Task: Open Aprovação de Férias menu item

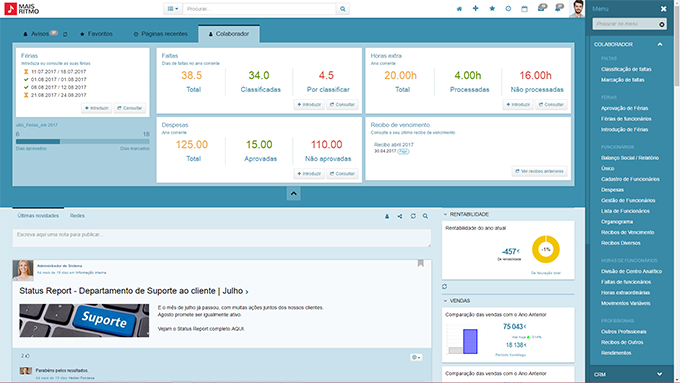Action: click(624, 108)
